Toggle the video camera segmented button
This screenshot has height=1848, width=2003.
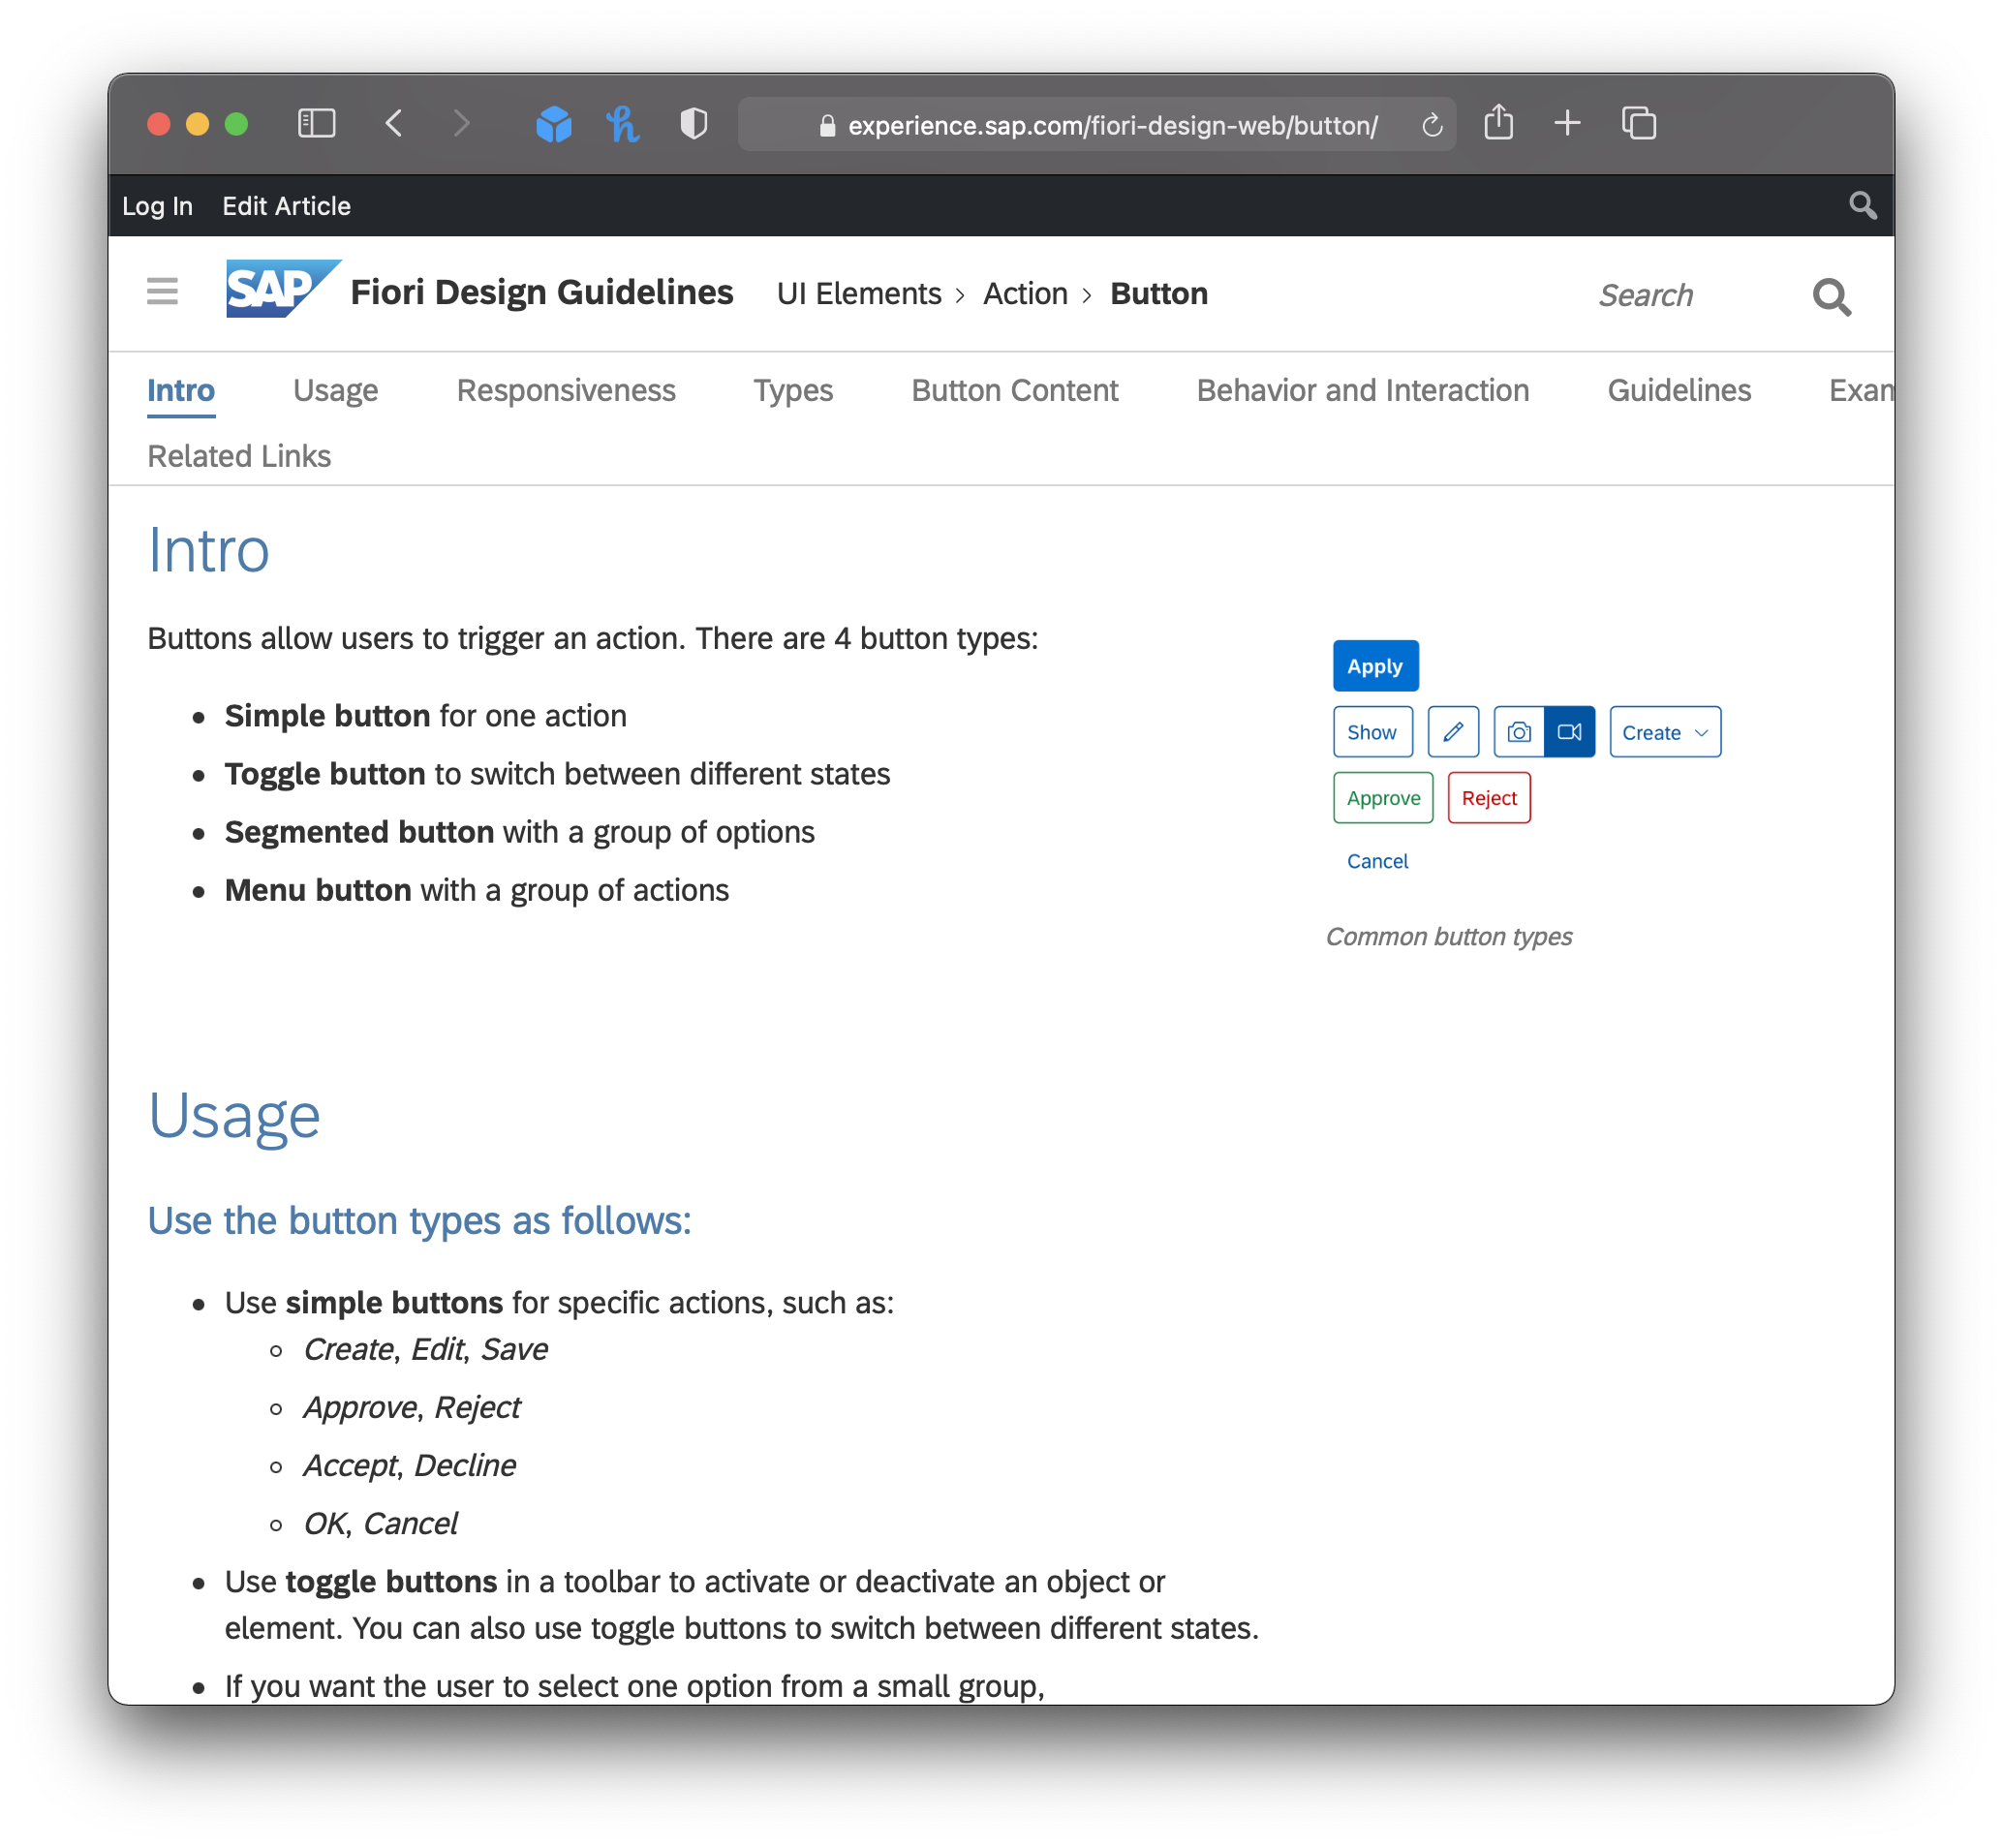coord(1569,731)
